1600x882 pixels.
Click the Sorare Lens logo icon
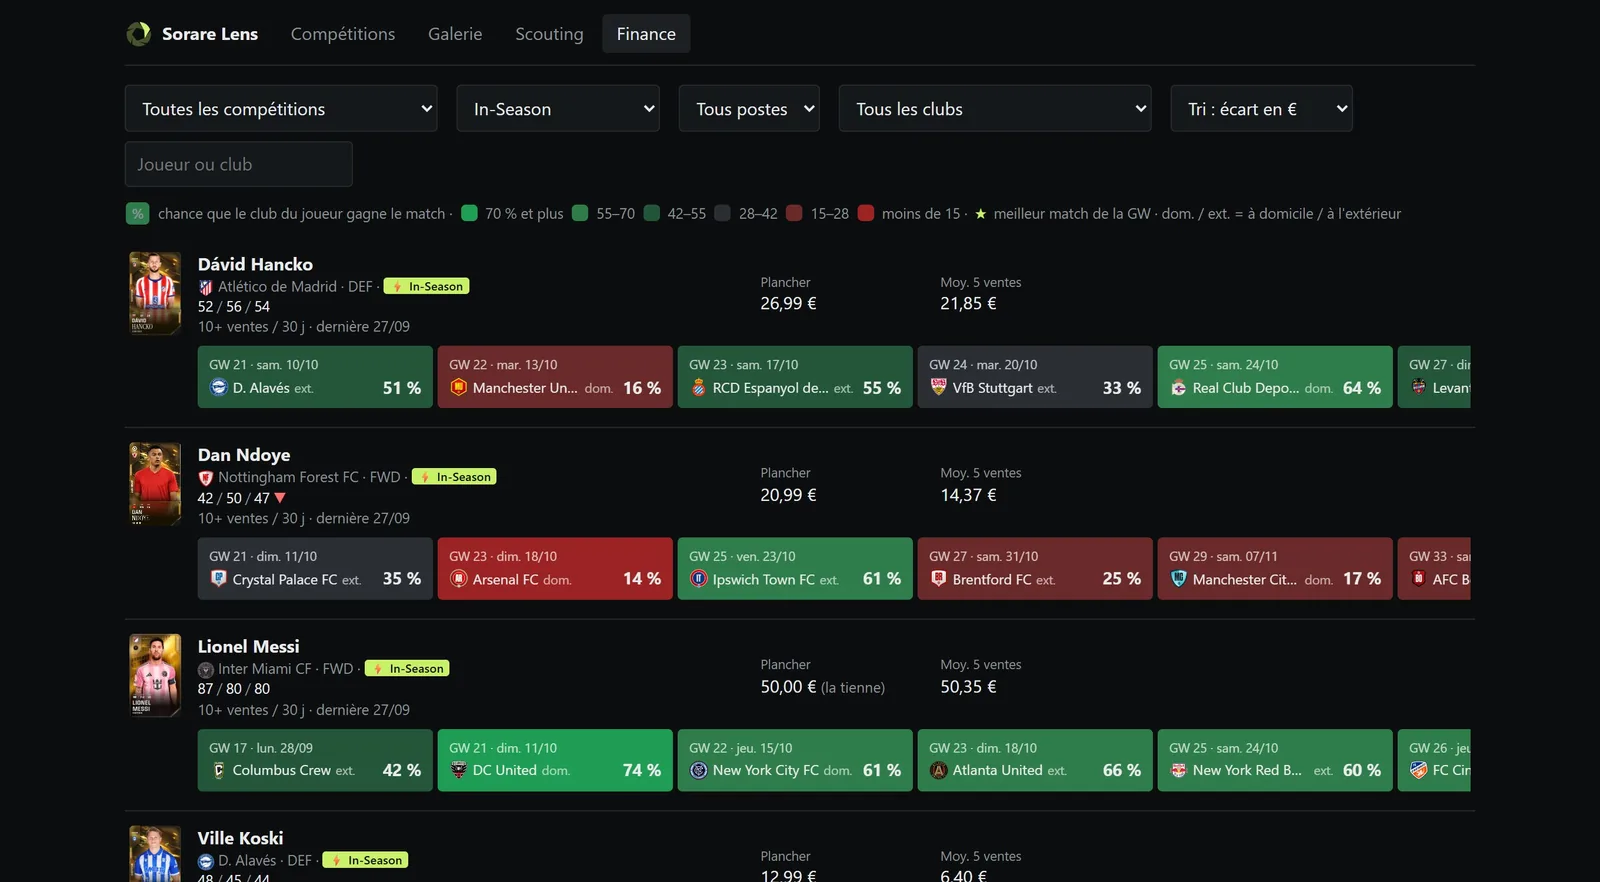pos(138,34)
